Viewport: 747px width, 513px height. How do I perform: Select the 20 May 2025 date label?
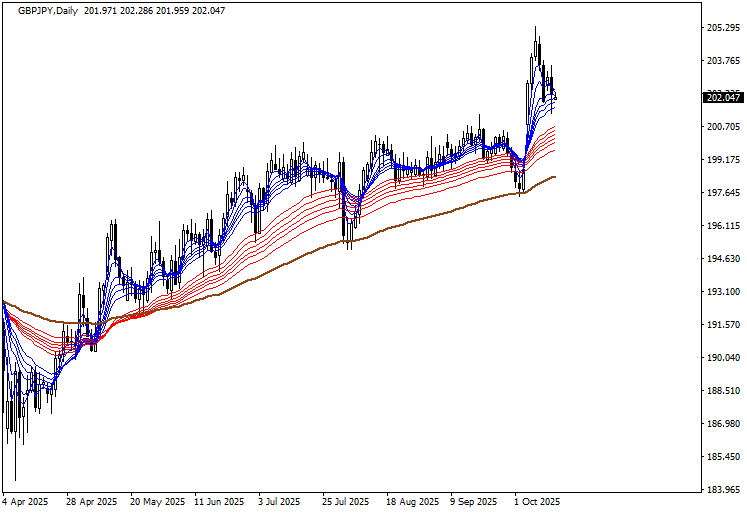[155, 502]
